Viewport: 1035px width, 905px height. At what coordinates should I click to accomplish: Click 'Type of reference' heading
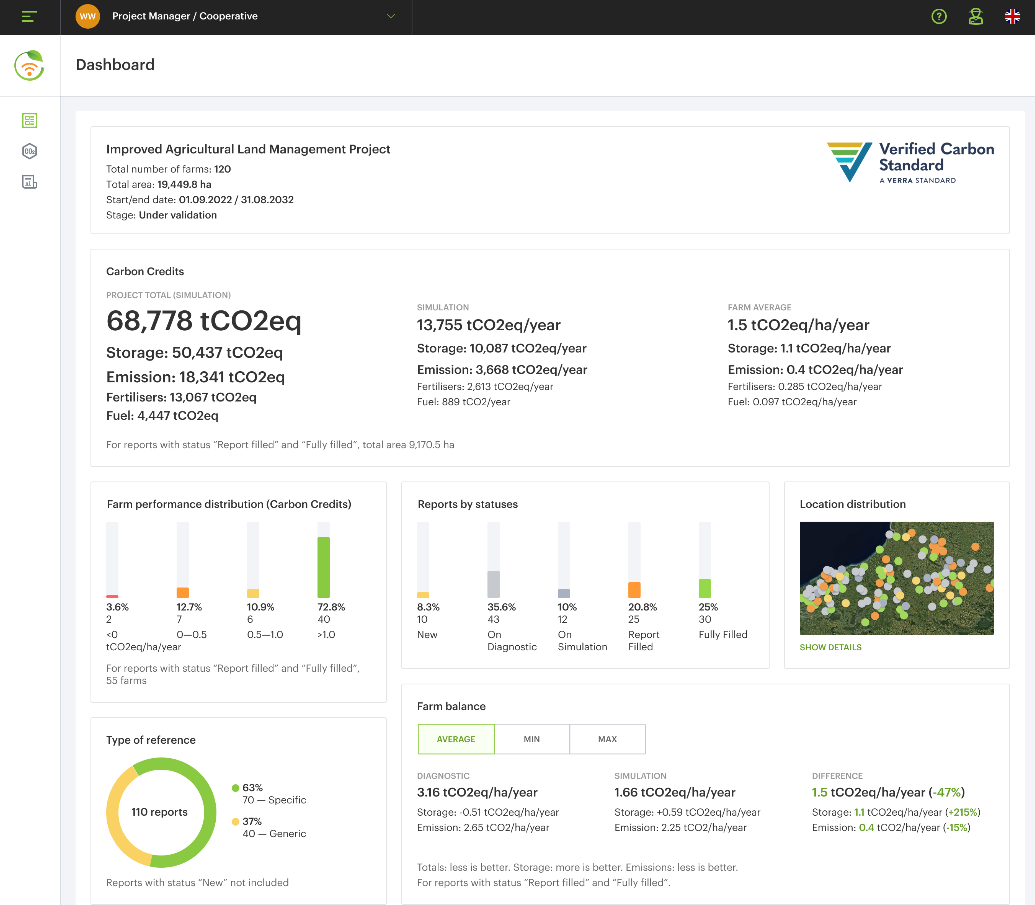coord(151,740)
